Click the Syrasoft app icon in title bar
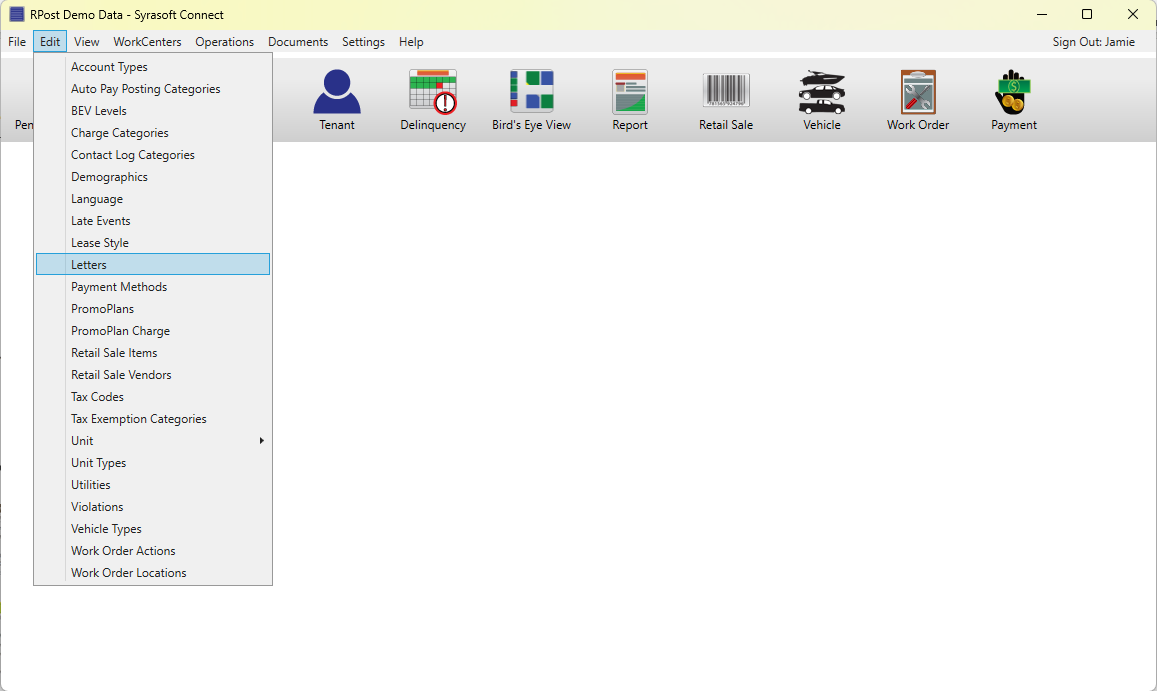The height and width of the screenshot is (691, 1157). (x=16, y=14)
